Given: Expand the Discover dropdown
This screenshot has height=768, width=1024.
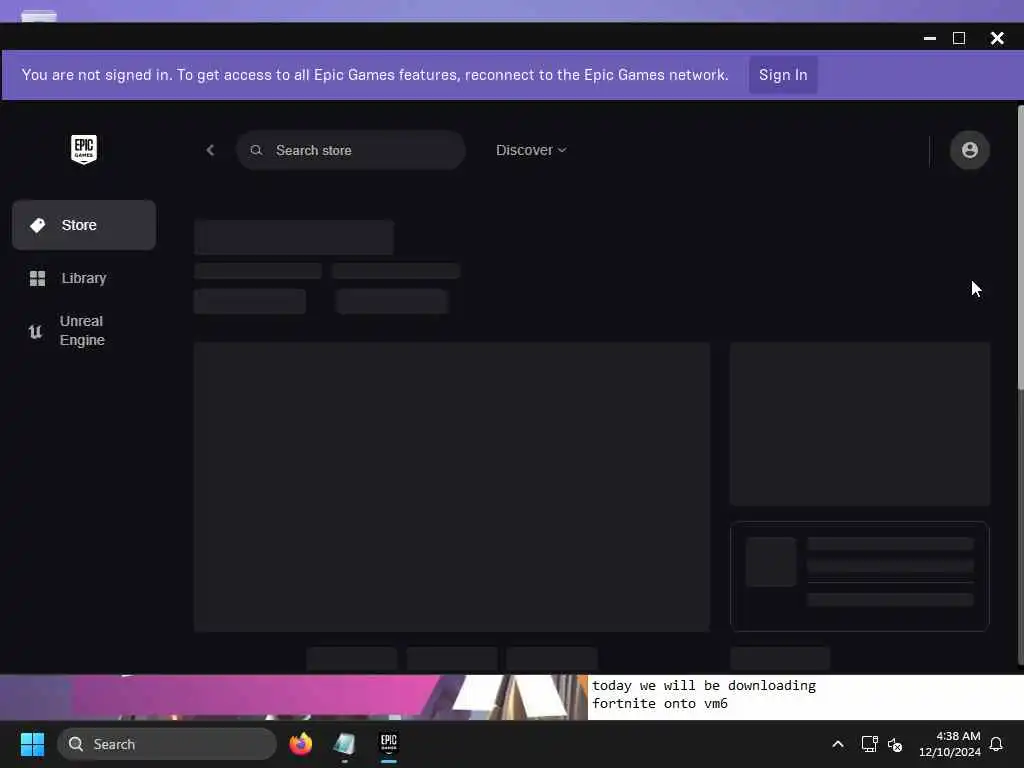Looking at the screenshot, I should point(531,150).
